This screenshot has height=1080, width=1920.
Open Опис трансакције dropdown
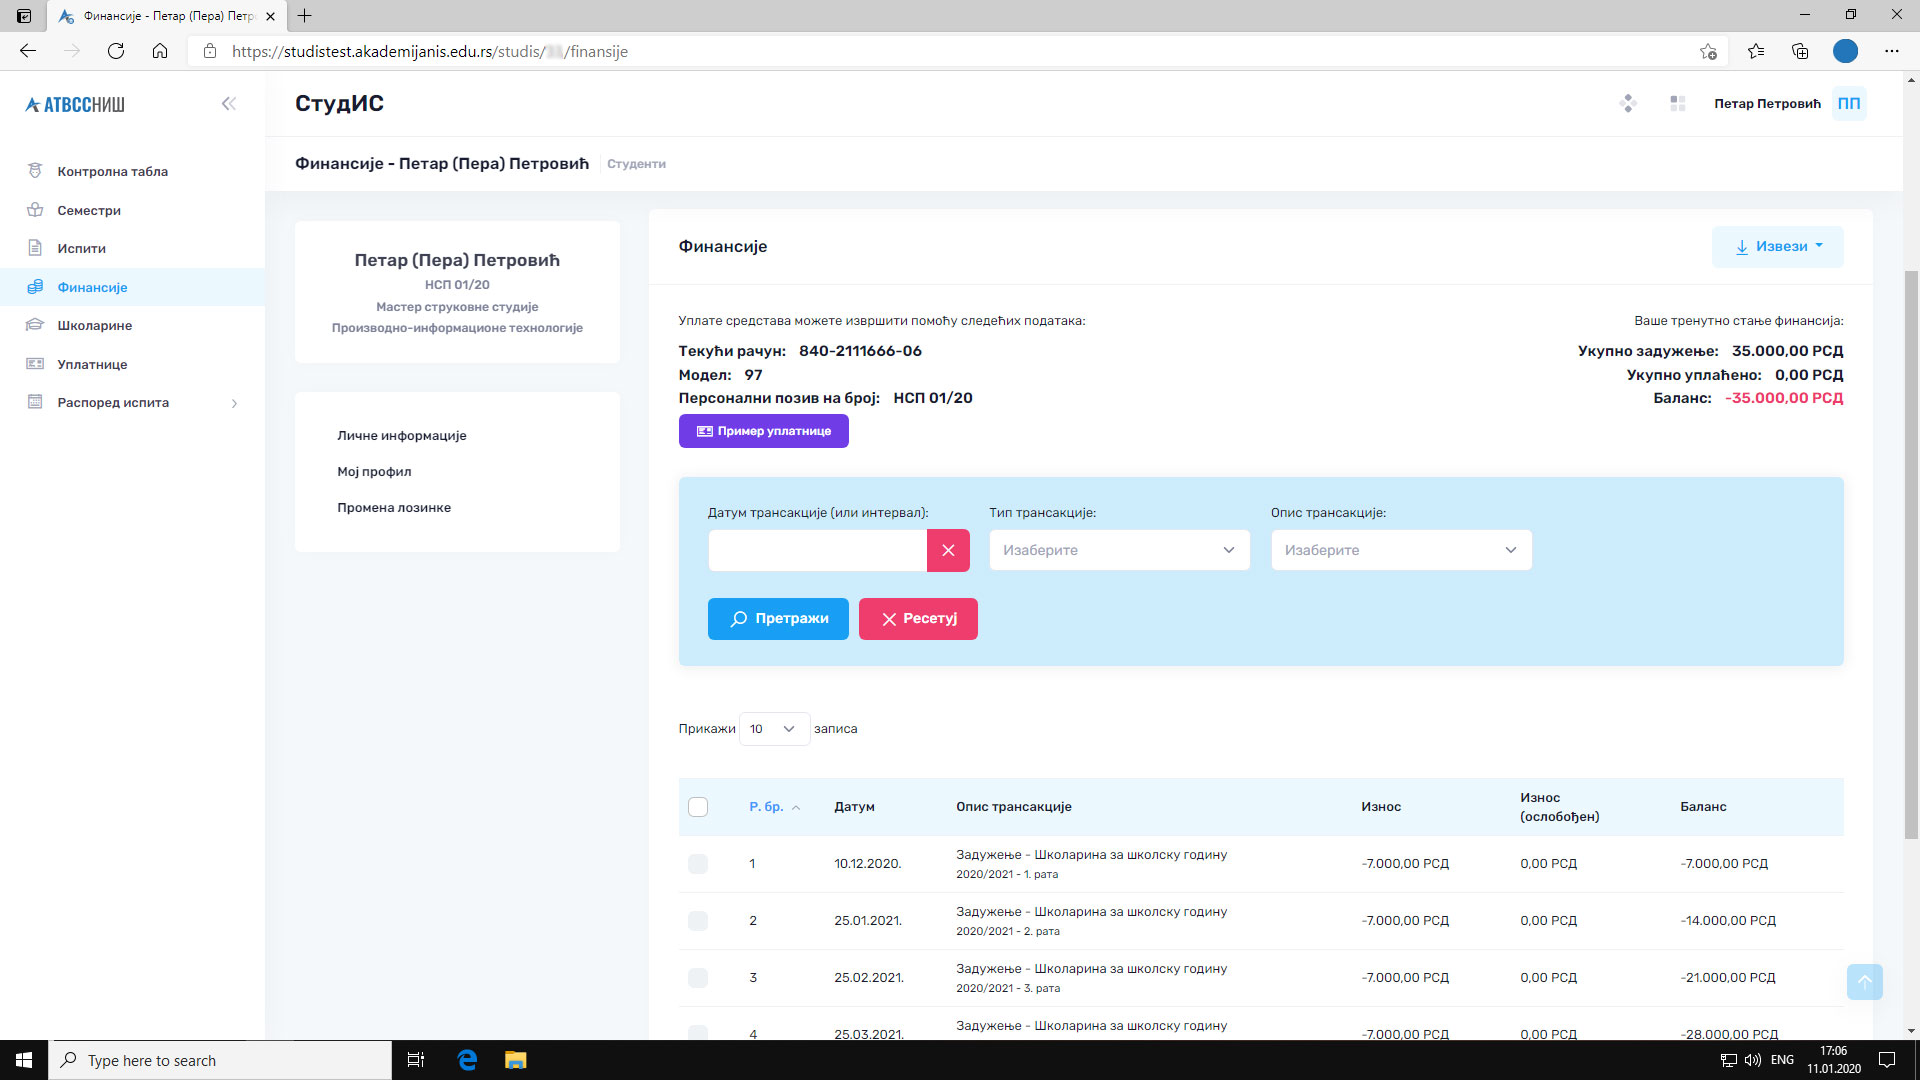pos(1401,550)
